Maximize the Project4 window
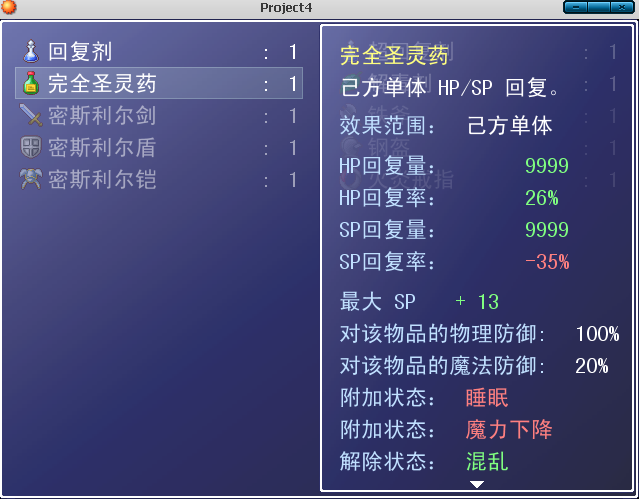Screen dimensions: 639x499 point(599,7)
